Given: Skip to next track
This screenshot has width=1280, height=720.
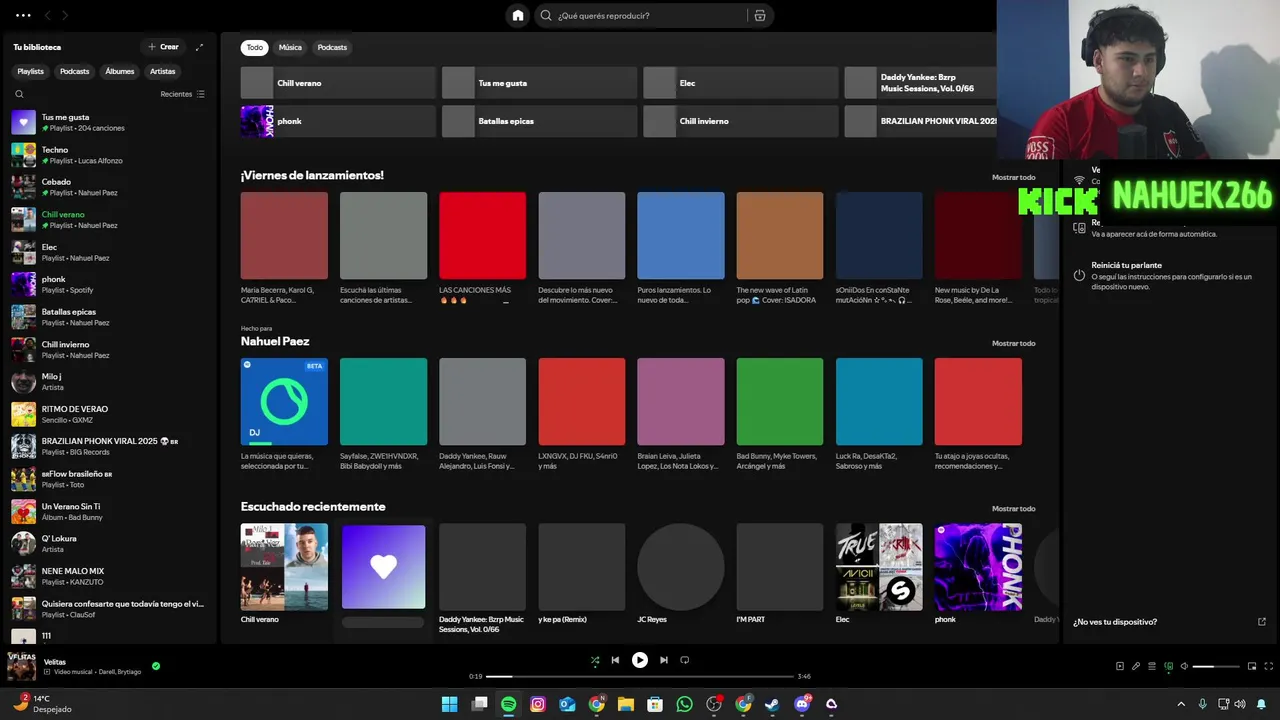Looking at the screenshot, I should (x=664, y=660).
